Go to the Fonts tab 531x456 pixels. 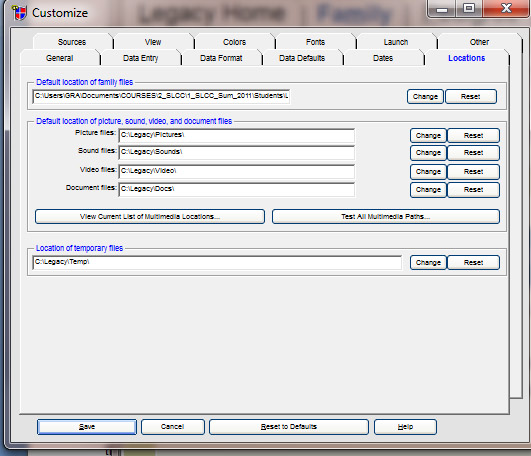click(315, 42)
